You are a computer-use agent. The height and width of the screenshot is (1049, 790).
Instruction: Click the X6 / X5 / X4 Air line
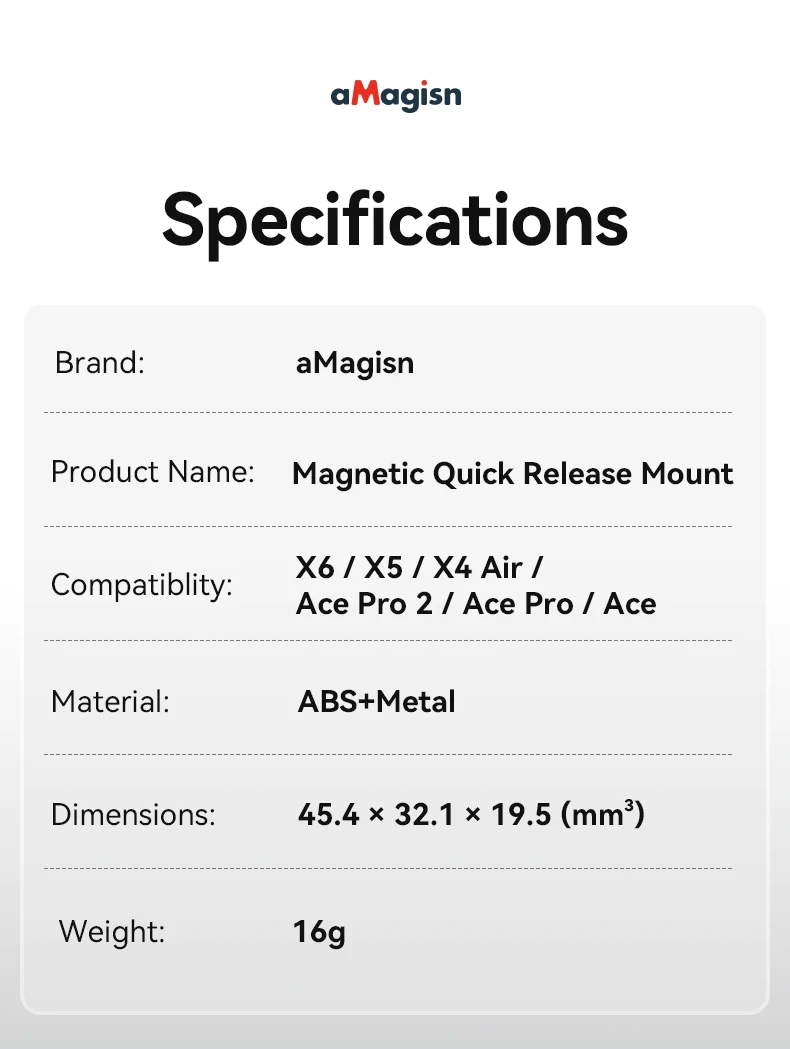tap(419, 567)
